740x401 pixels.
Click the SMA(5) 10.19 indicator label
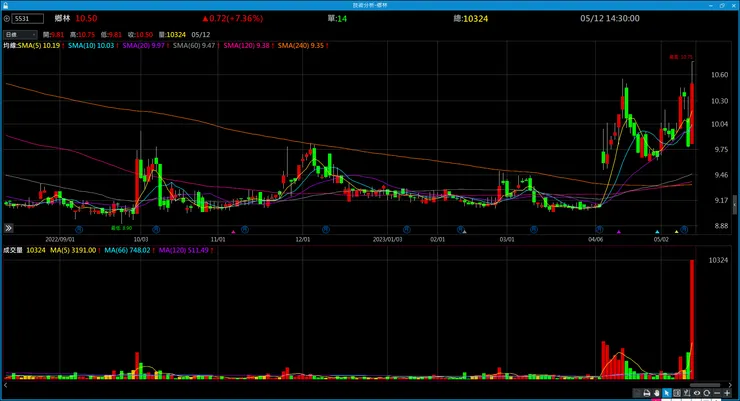pos(39,45)
